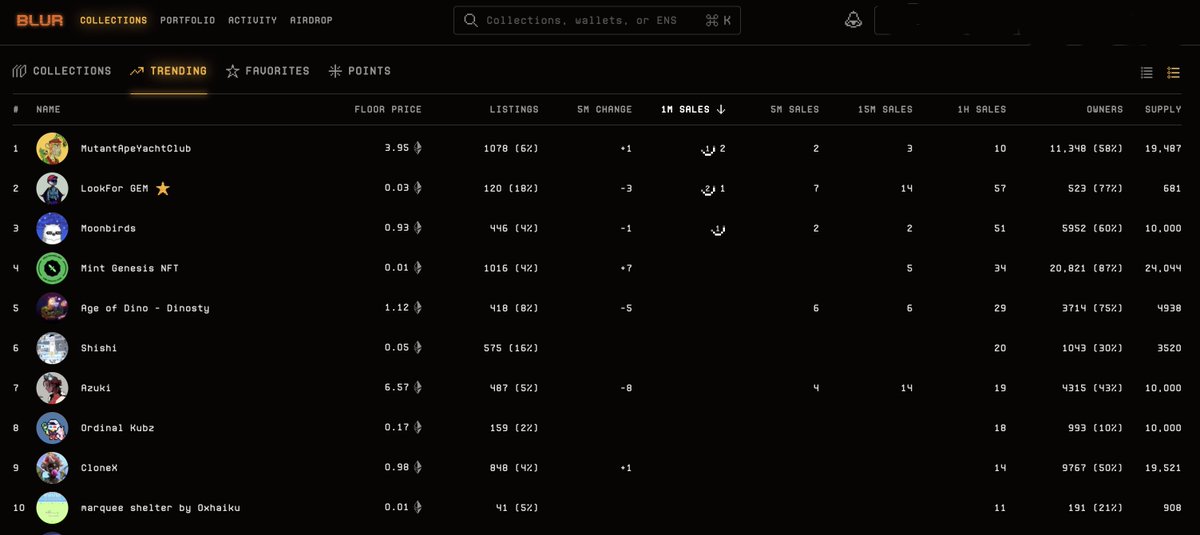
Task: Open CloneX collection name
Action: click(101, 468)
